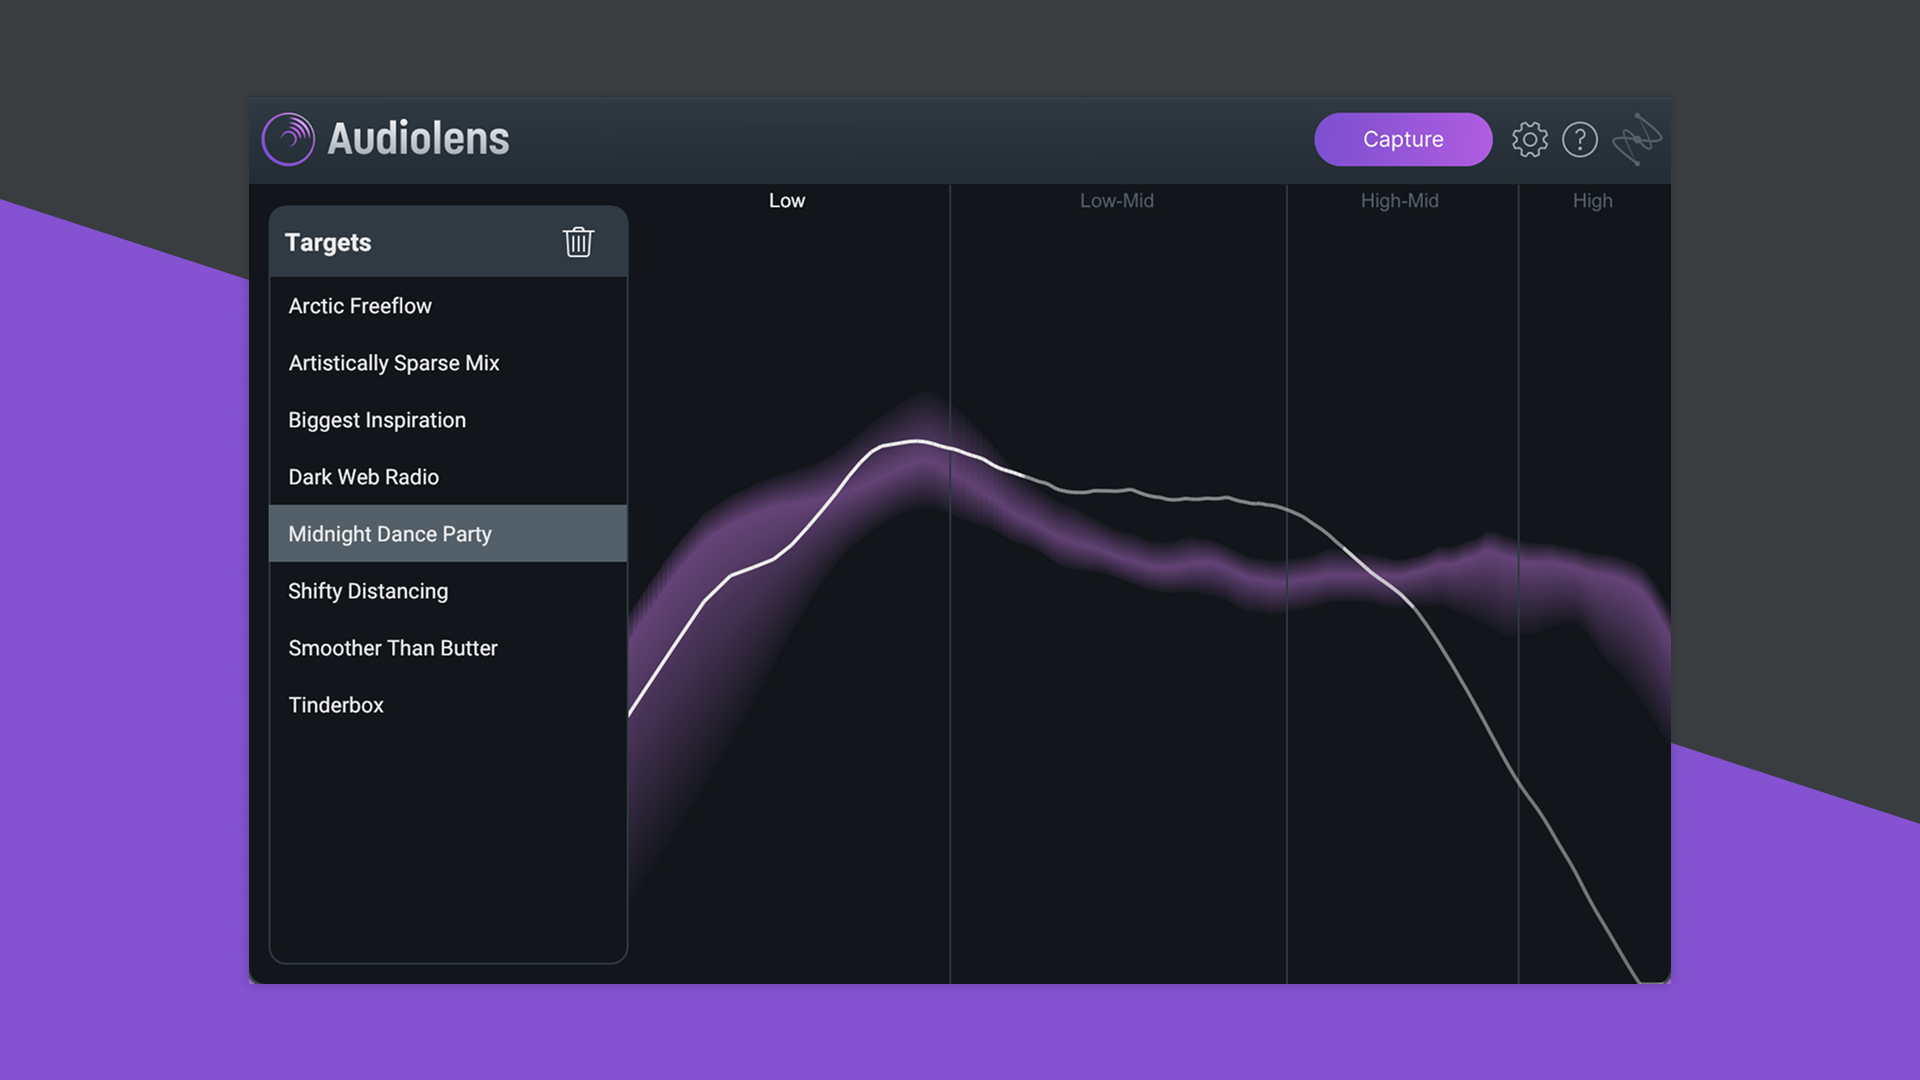The image size is (1920, 1080).
Task: Choose the Smoother Than Butter target
Action: coord(392,648)
